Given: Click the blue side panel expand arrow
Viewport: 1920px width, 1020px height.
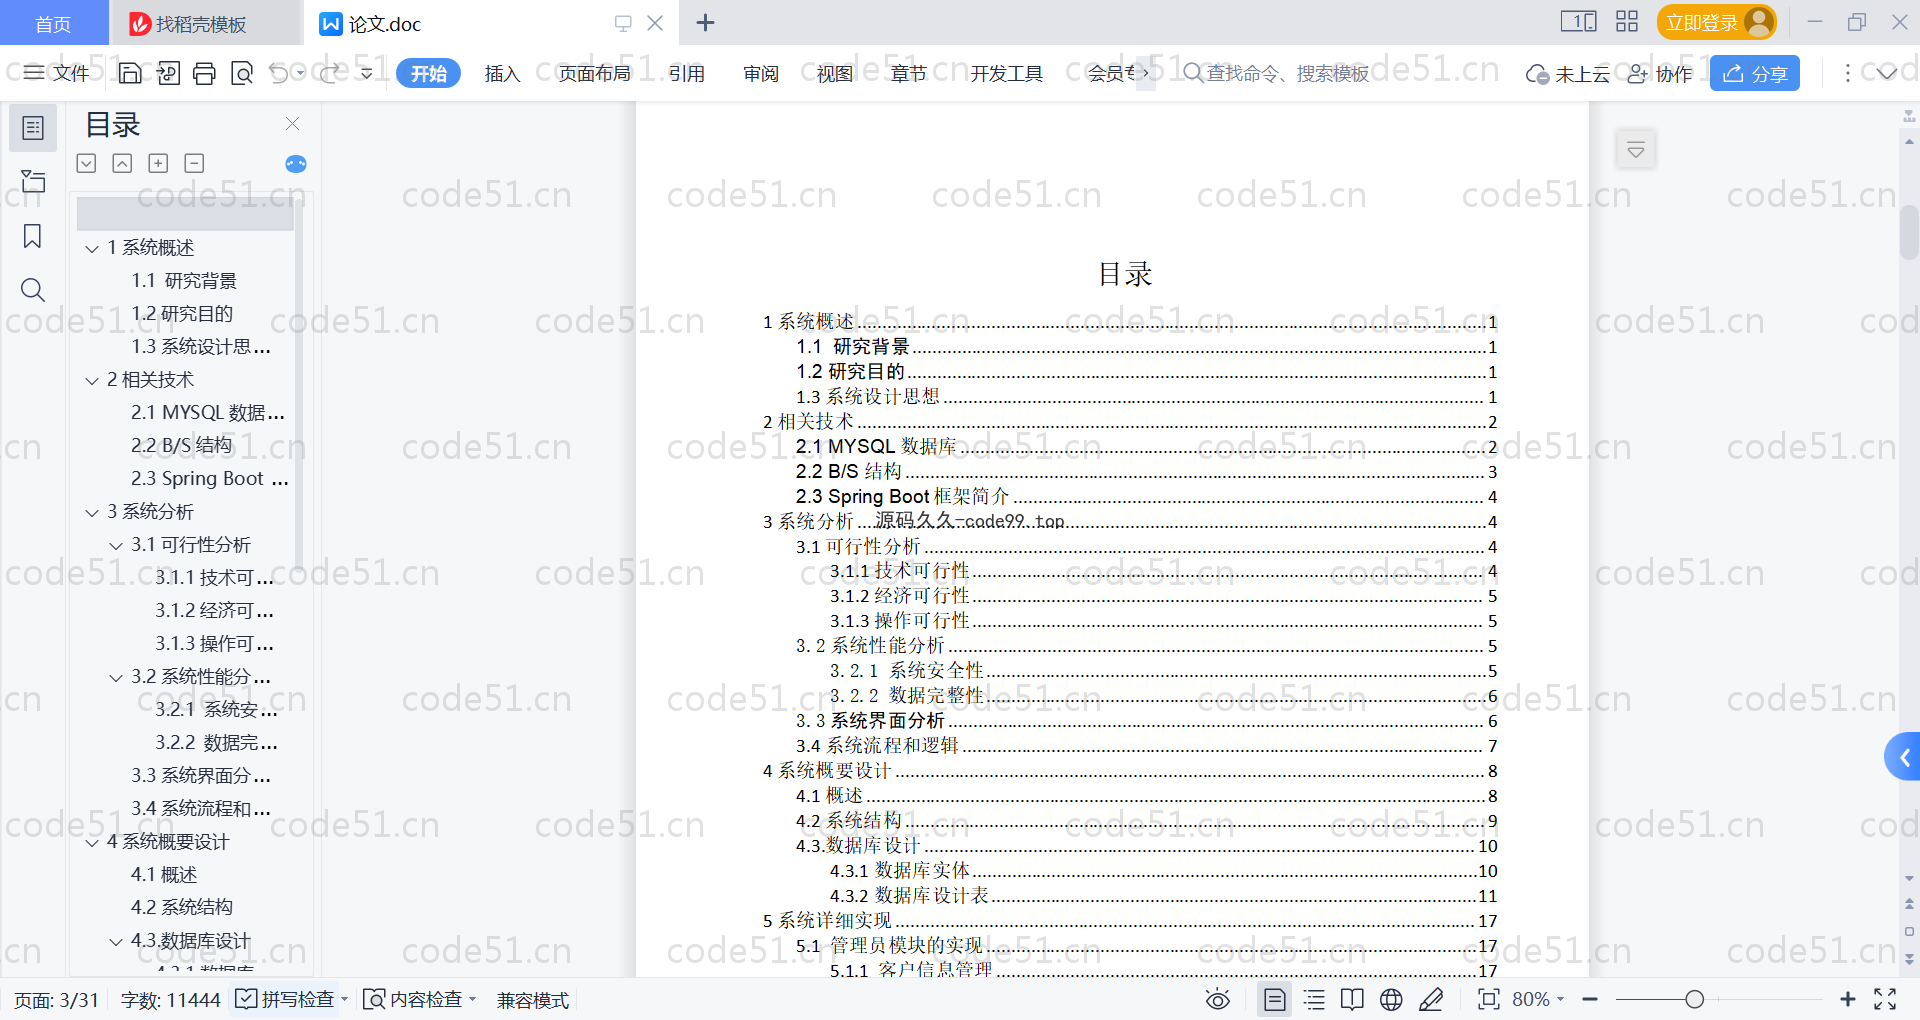Looking at the screenshot, I should pos(1903,757).
